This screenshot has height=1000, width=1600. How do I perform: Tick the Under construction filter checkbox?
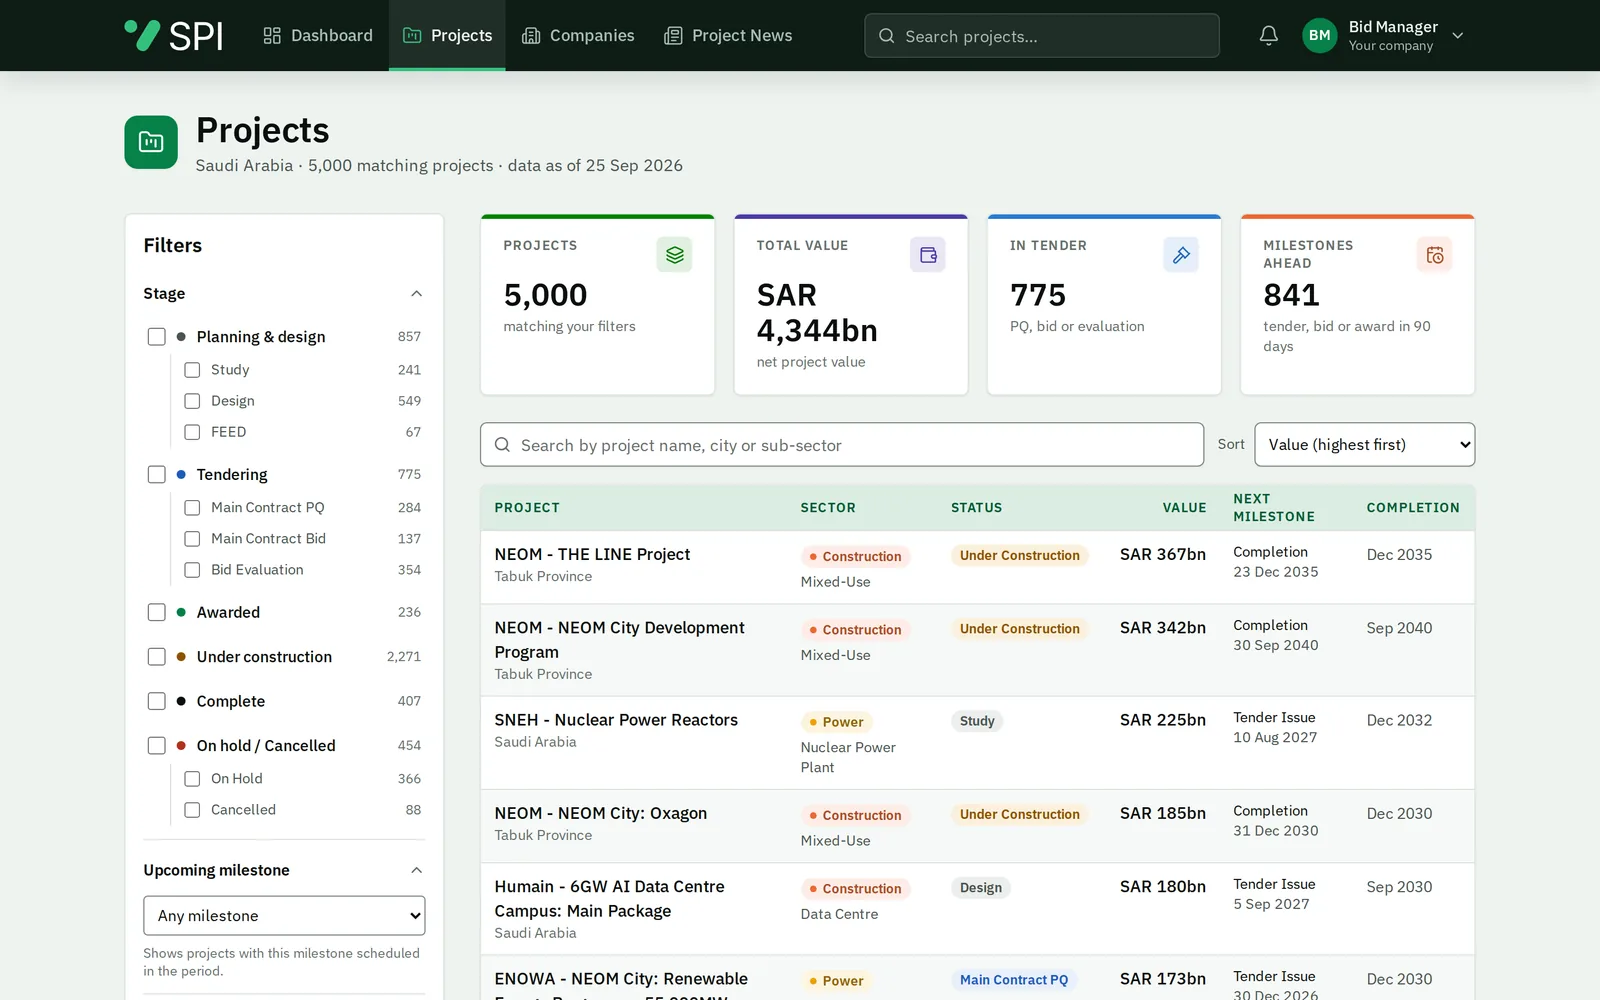tap(157, 657)
